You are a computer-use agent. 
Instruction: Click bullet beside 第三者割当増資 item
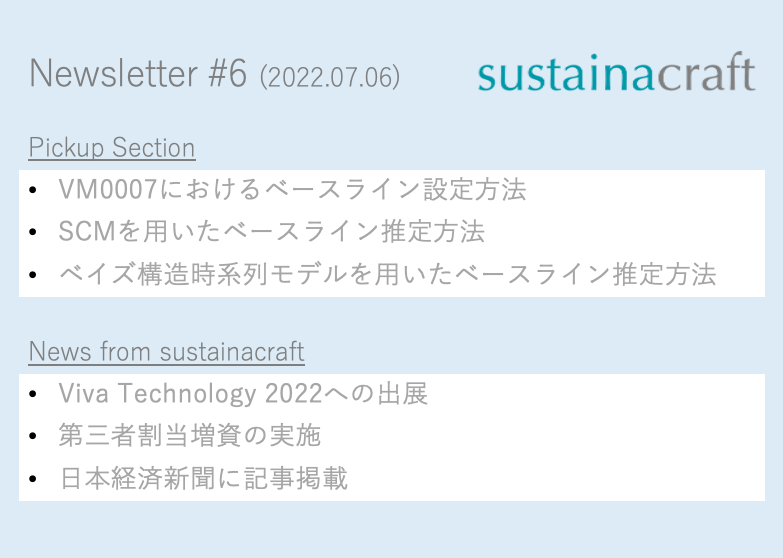[35, 437]
